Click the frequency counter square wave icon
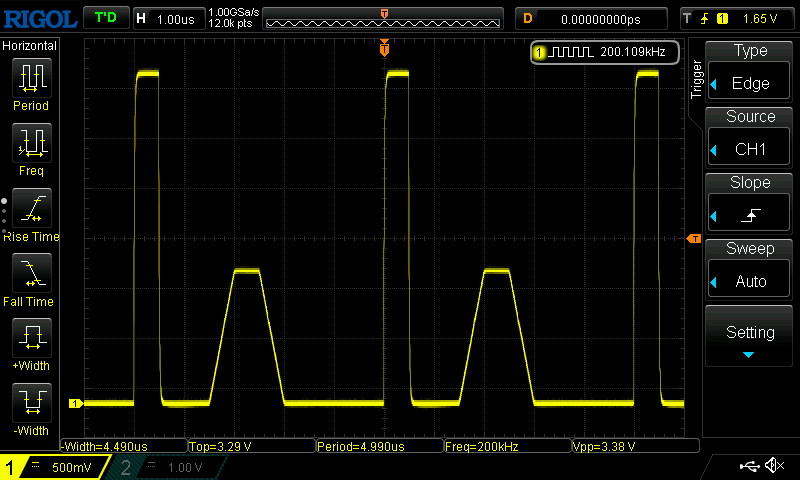Screen dimensions: 800x480 [x=571, y=52]
